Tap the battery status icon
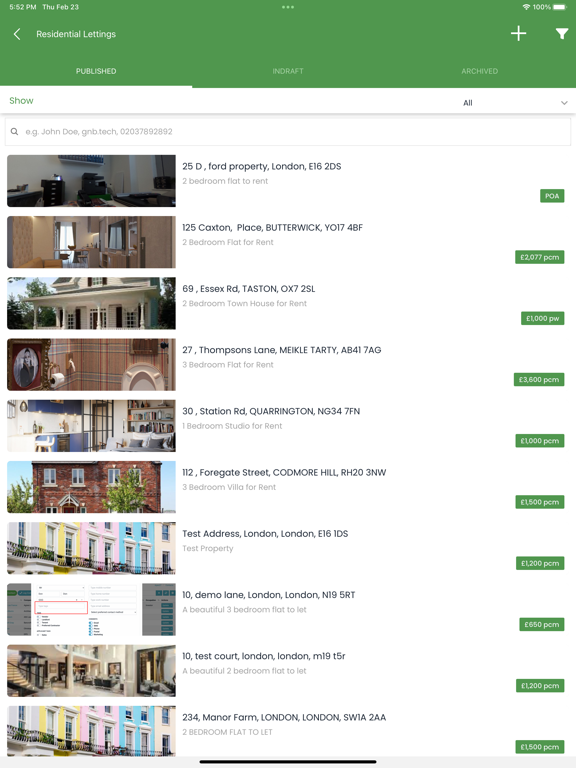 click(x=560, y=7)
